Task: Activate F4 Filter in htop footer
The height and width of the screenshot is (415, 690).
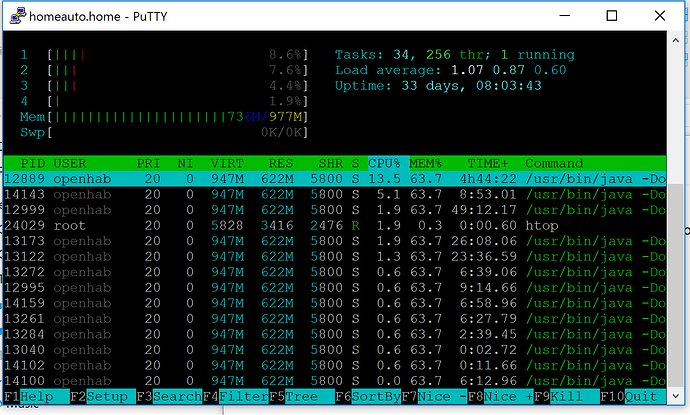Action: tap(235, 396)
